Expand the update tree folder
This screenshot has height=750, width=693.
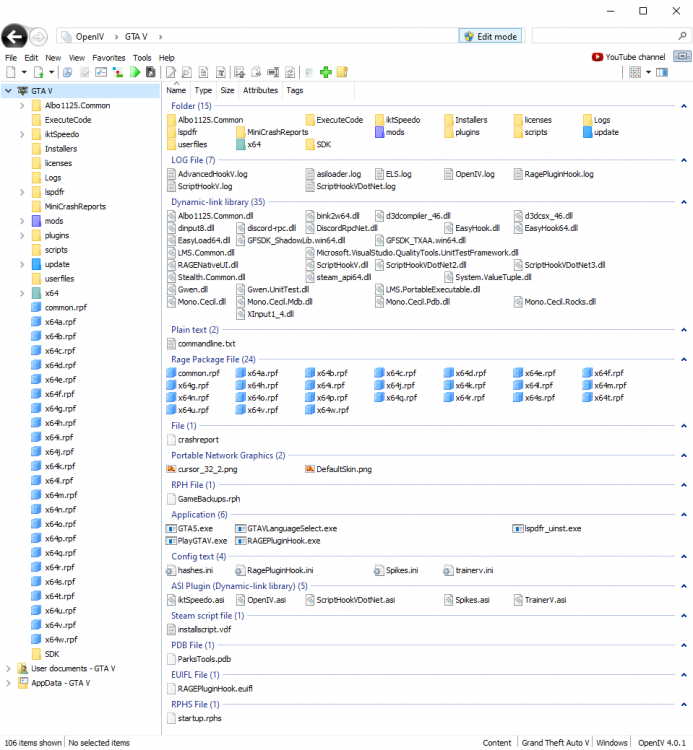coord(22,264)
